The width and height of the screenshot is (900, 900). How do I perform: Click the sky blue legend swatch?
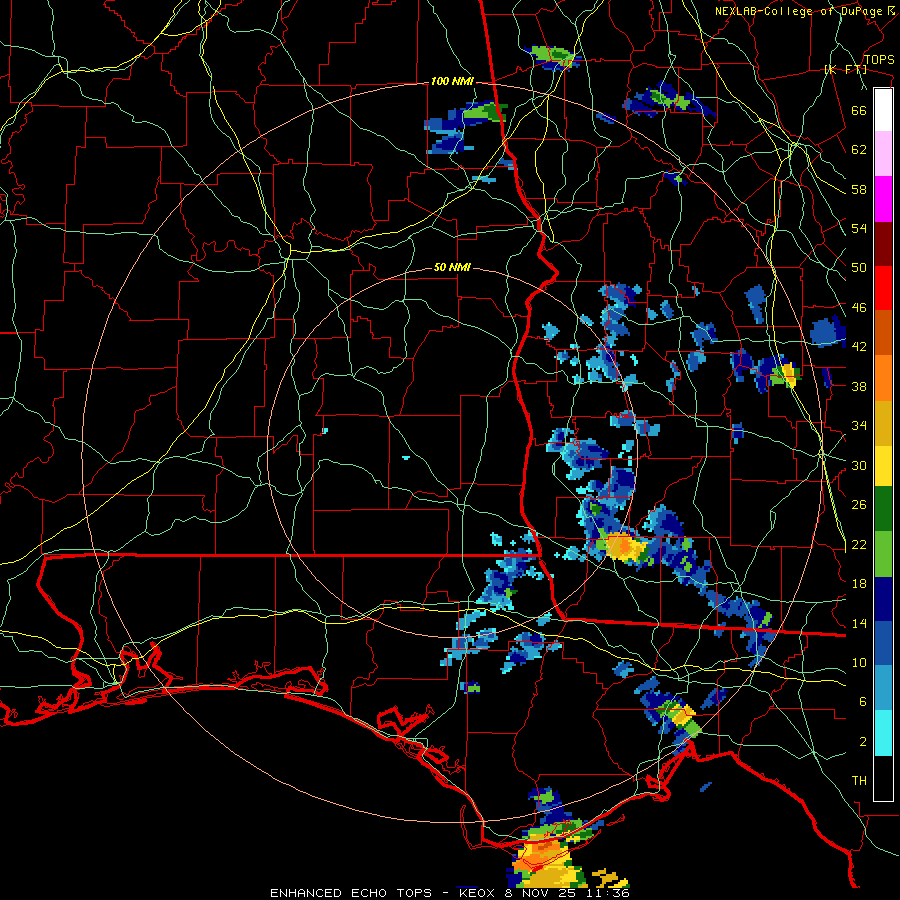pyautogui.click(x=883, y=688)
